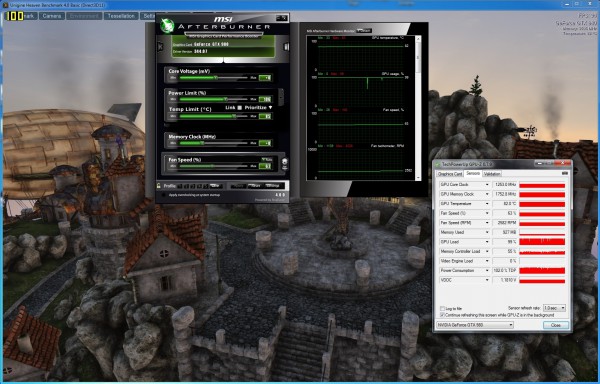Click the MSI Afterburner dragon logo
The width and height of the screenshot is (600, 384).
tap(167, 26)
